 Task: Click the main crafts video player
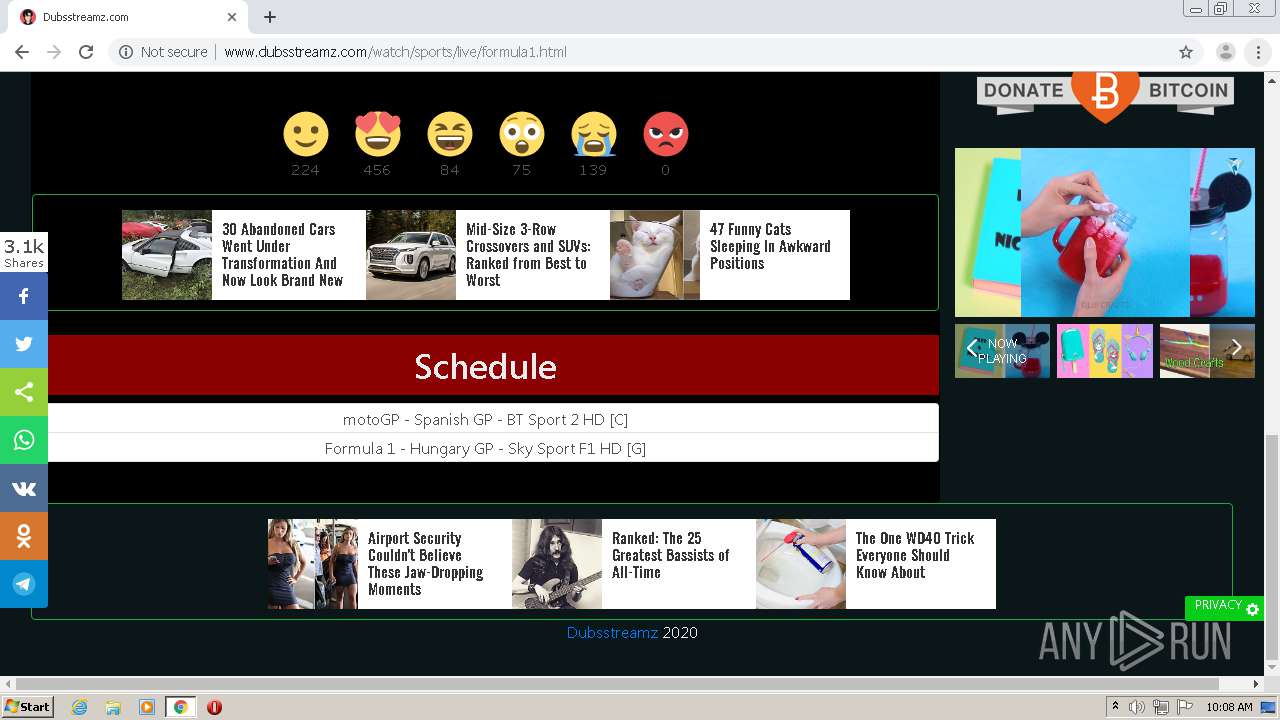coord(1105,232)
